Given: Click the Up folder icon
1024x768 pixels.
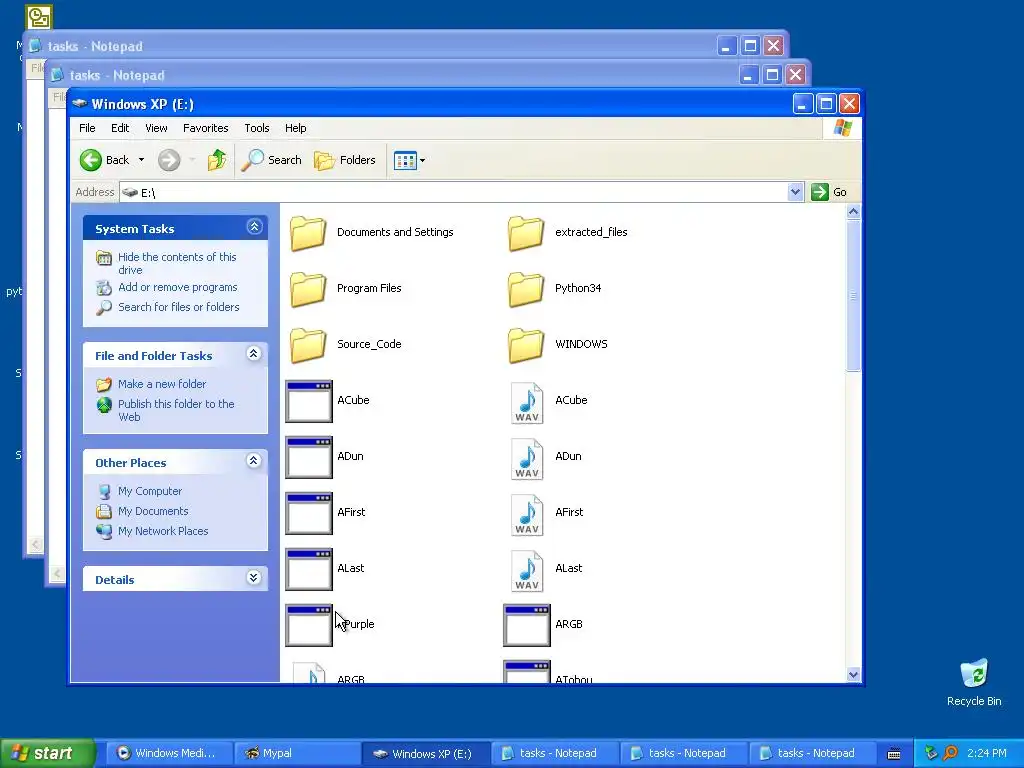Looking at the screenshot, I should [x=217, y=160].
